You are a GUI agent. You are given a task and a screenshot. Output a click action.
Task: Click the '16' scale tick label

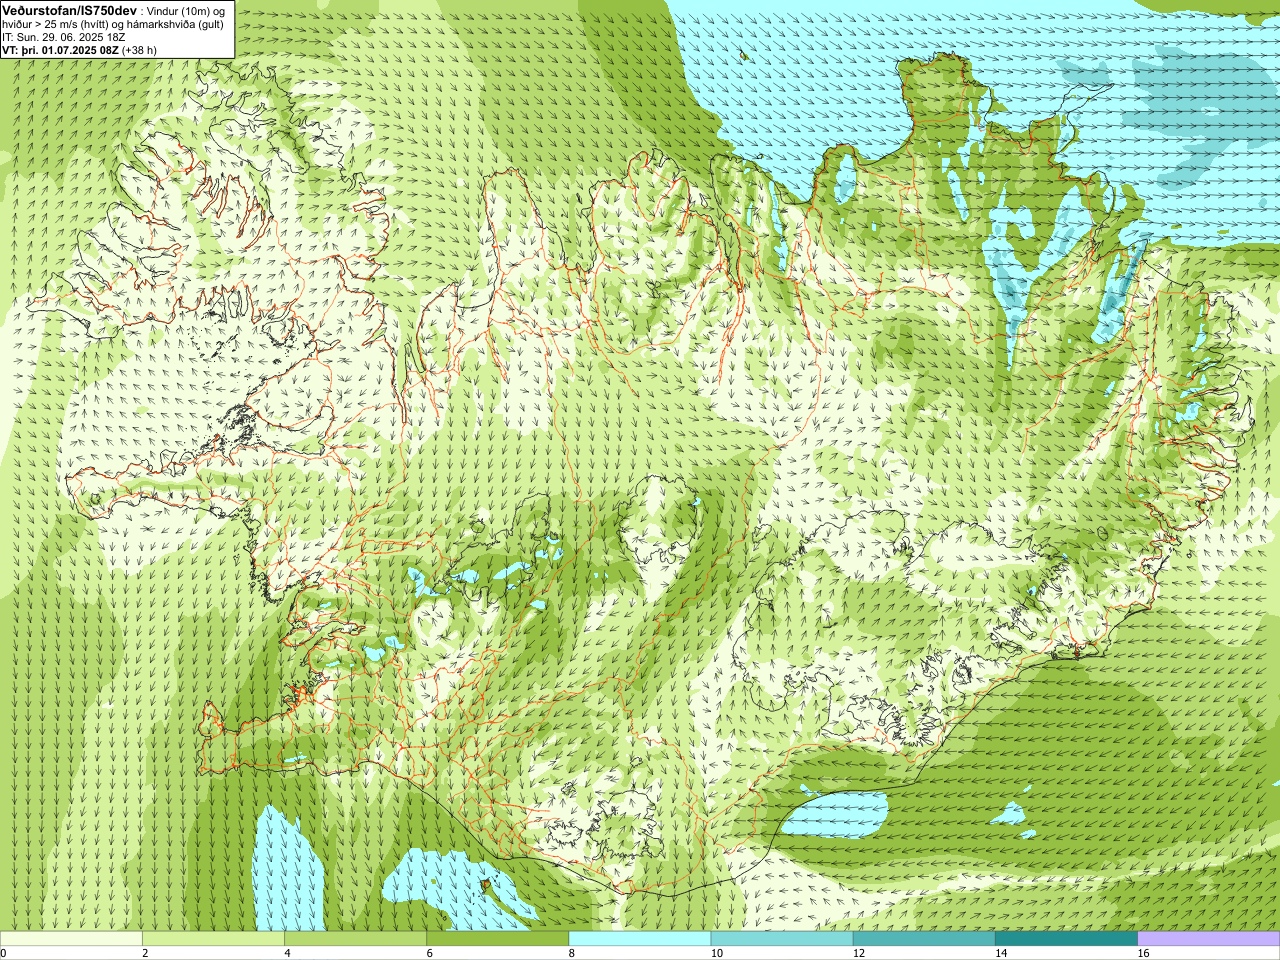[1144, 953]
